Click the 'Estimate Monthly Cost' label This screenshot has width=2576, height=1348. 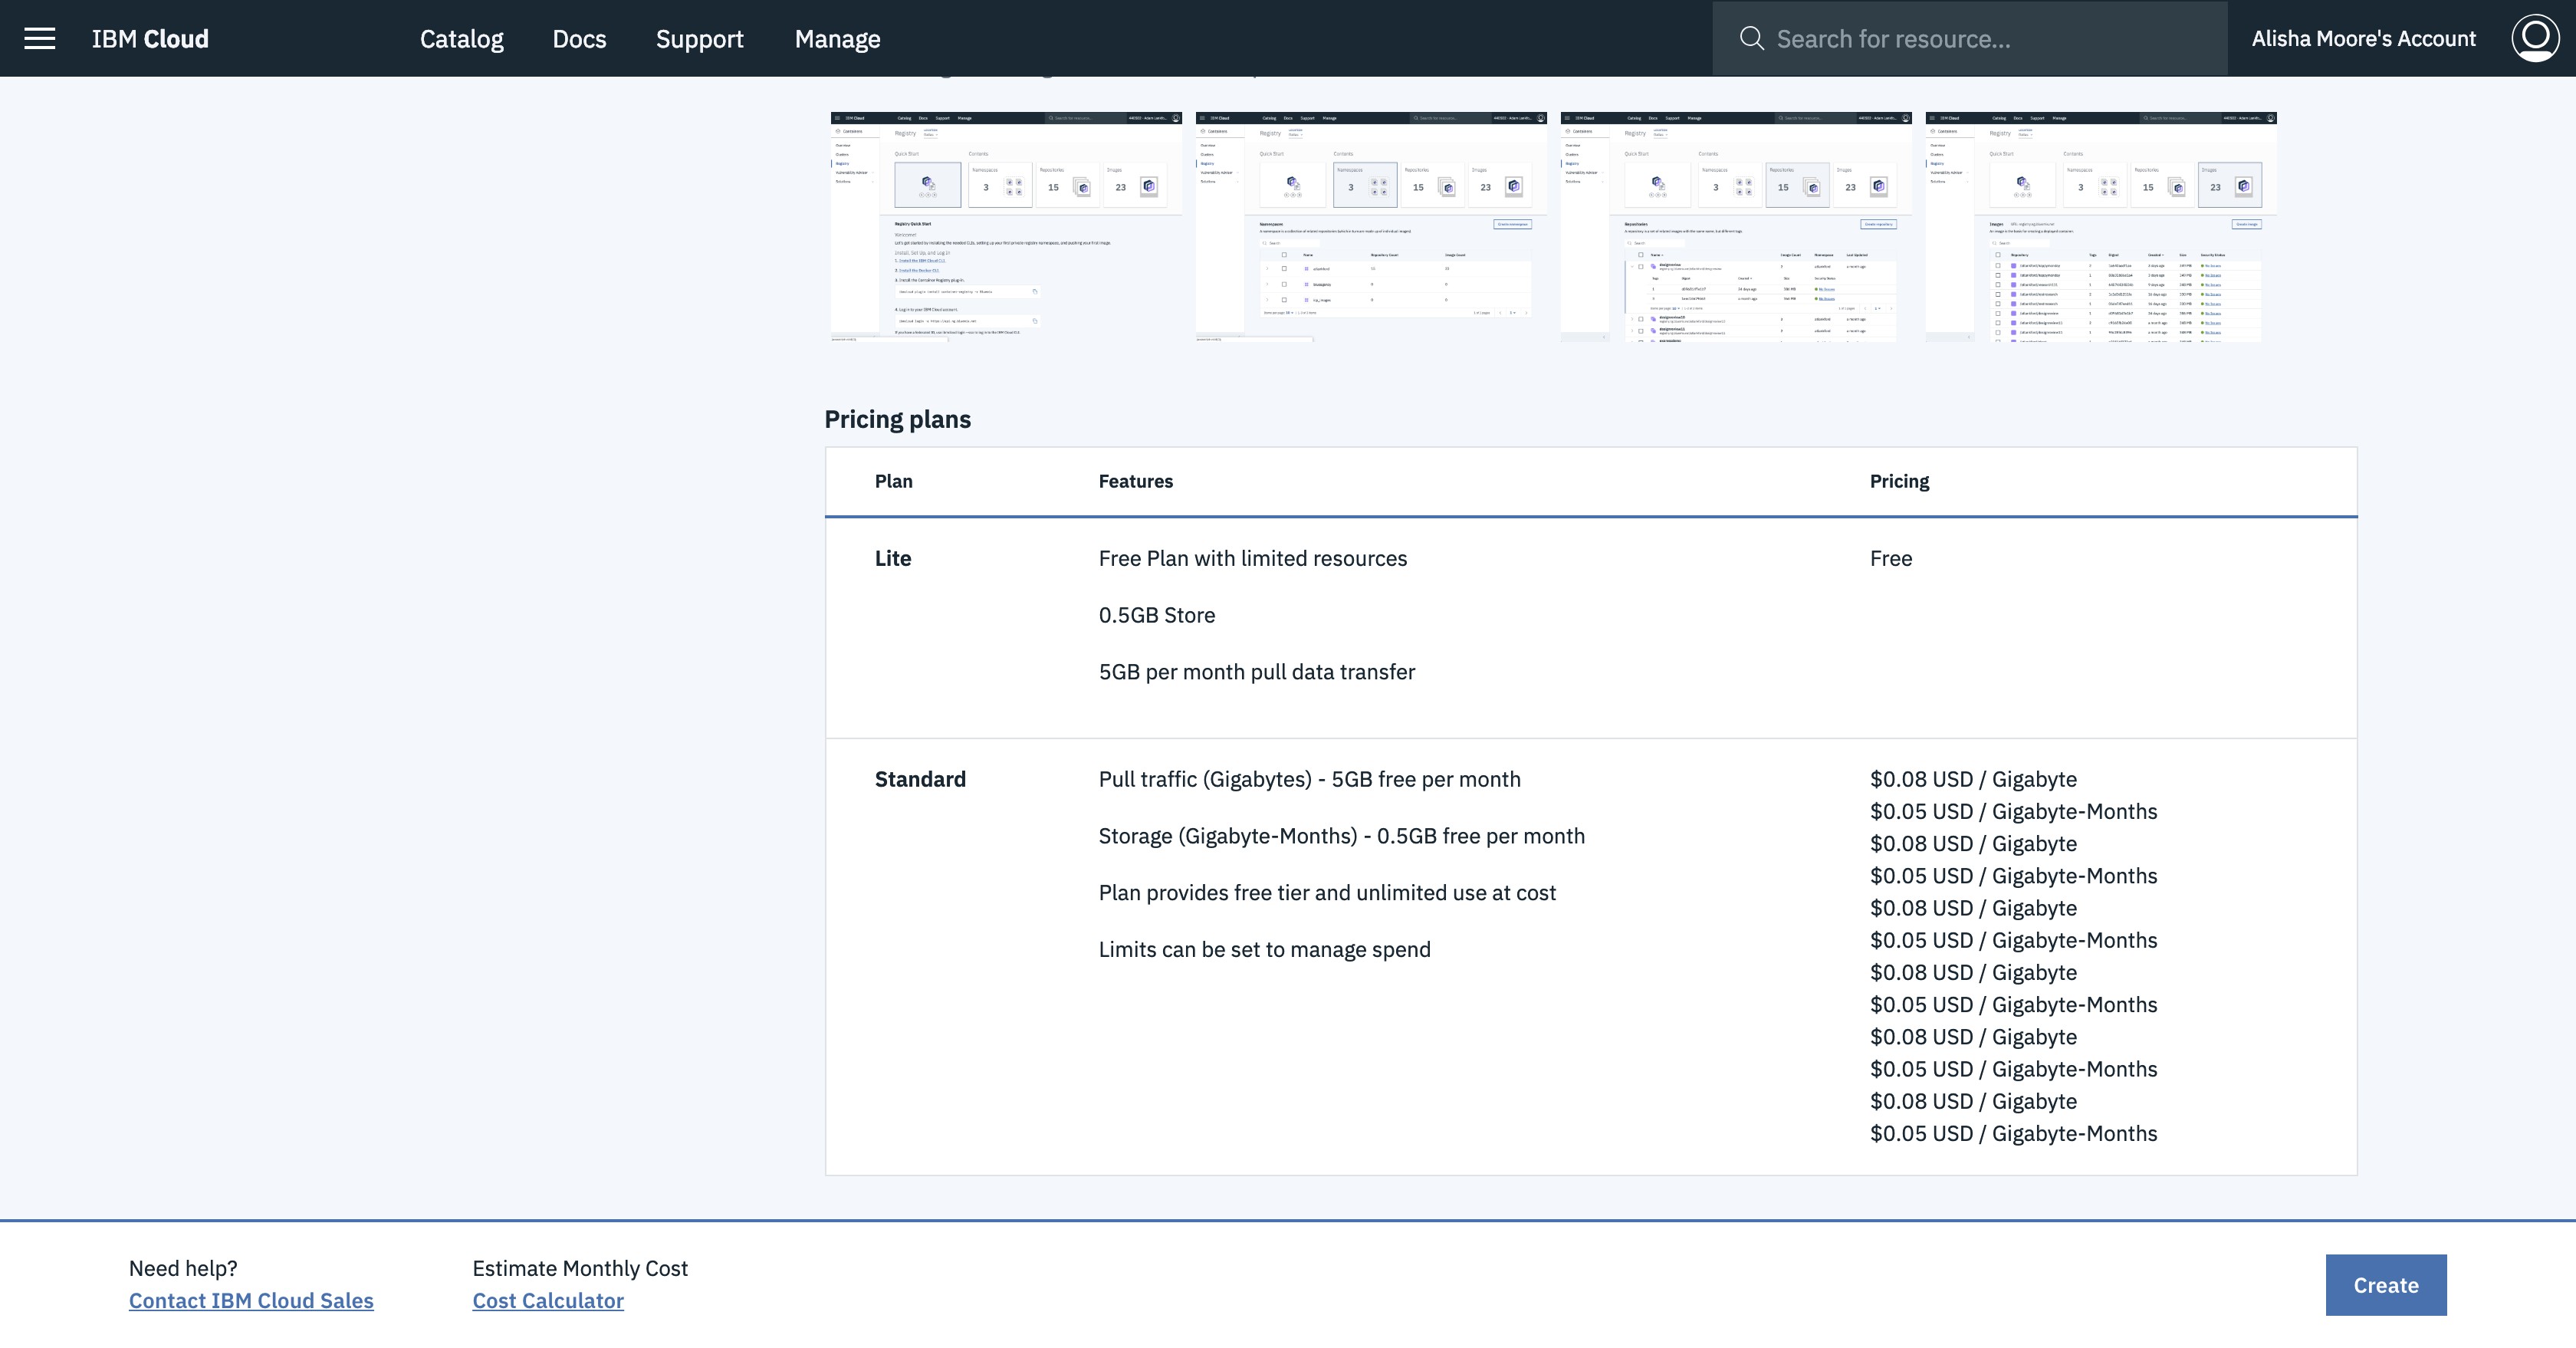click(x=580, y=1268)
